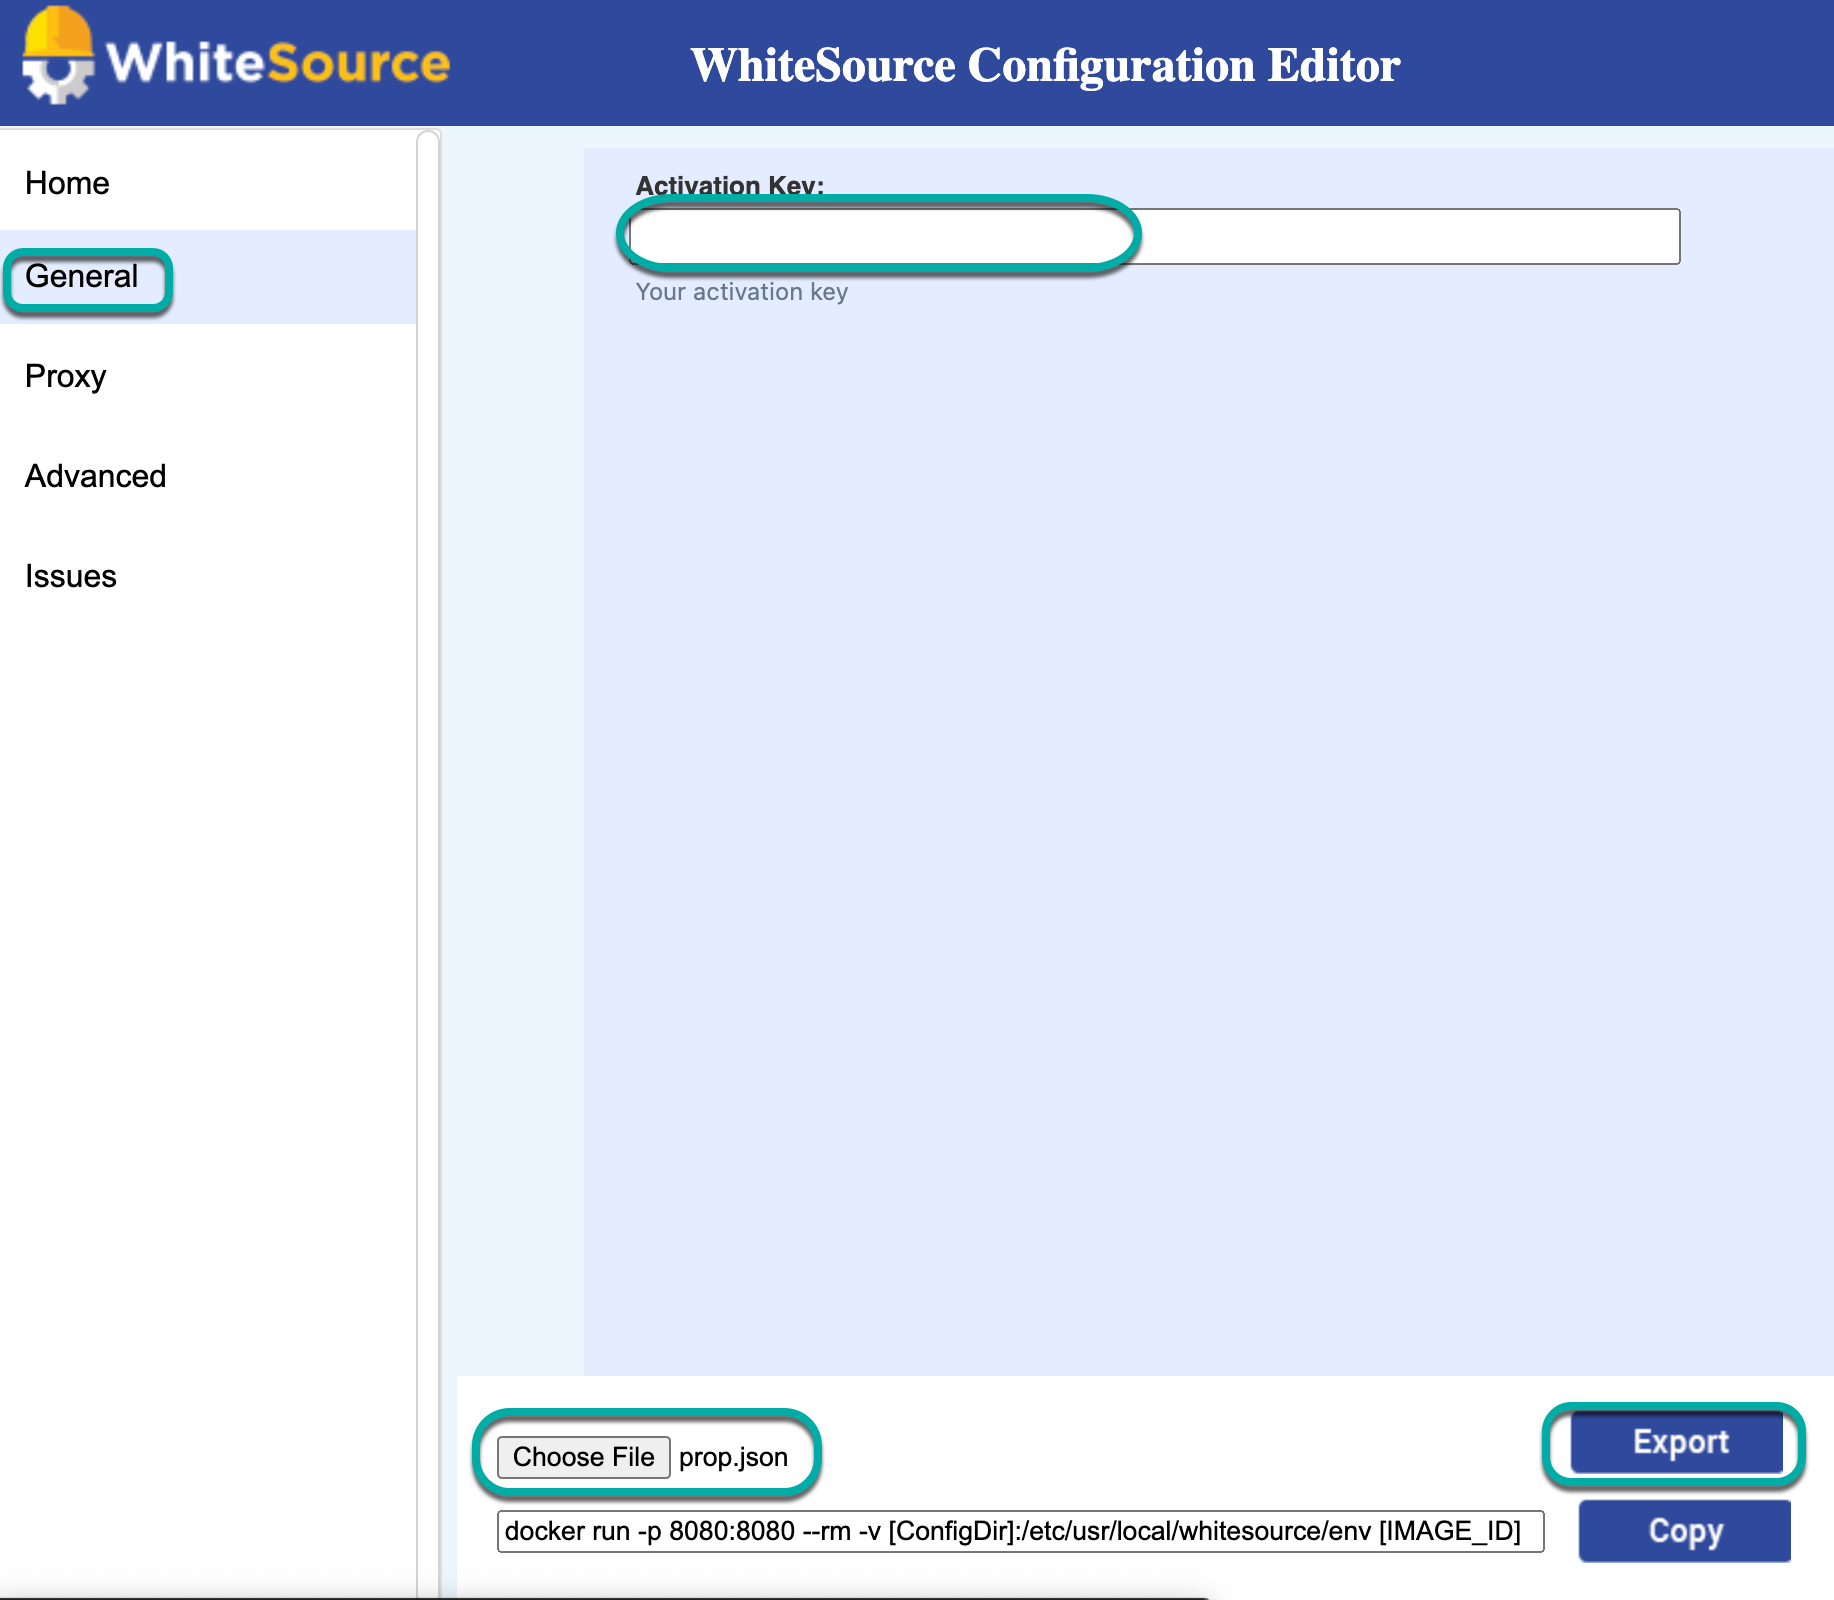Click the 'Your activation key' helper text
This screenshot has height=1600, width=1834.
(741, 292)
